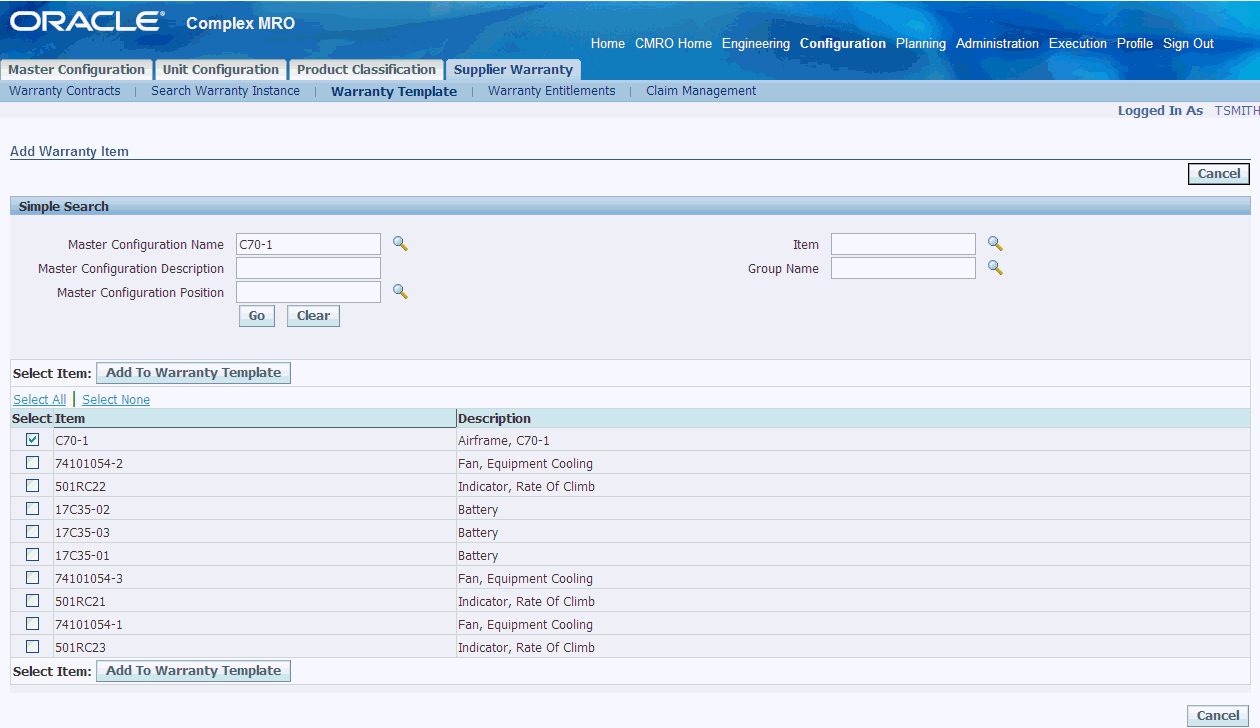Open the Administration menu link

tap(997, 44)
